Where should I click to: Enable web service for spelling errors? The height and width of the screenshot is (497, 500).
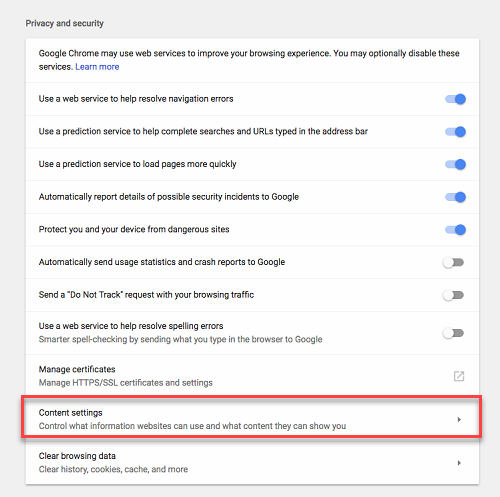tap(453, 333)
